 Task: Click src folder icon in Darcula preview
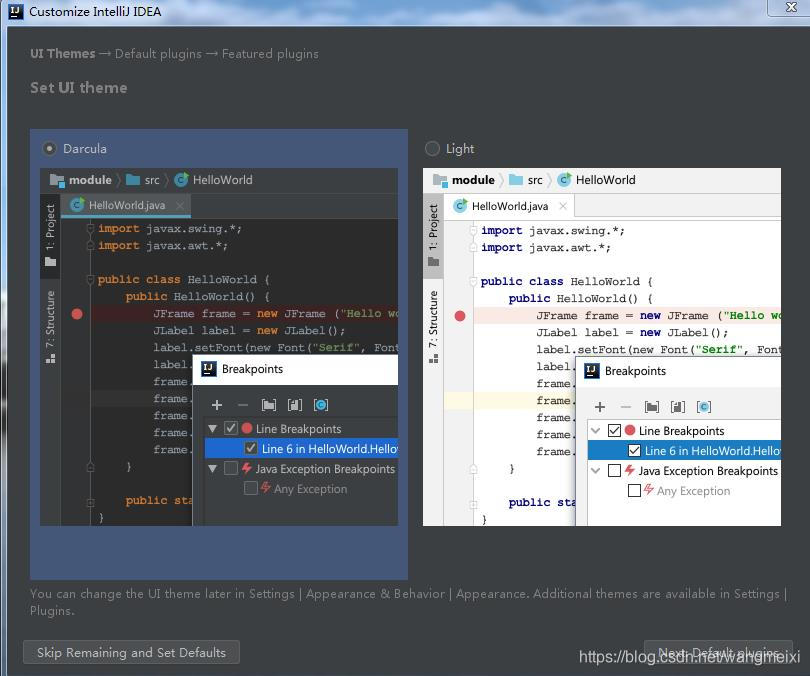[133, 180]
